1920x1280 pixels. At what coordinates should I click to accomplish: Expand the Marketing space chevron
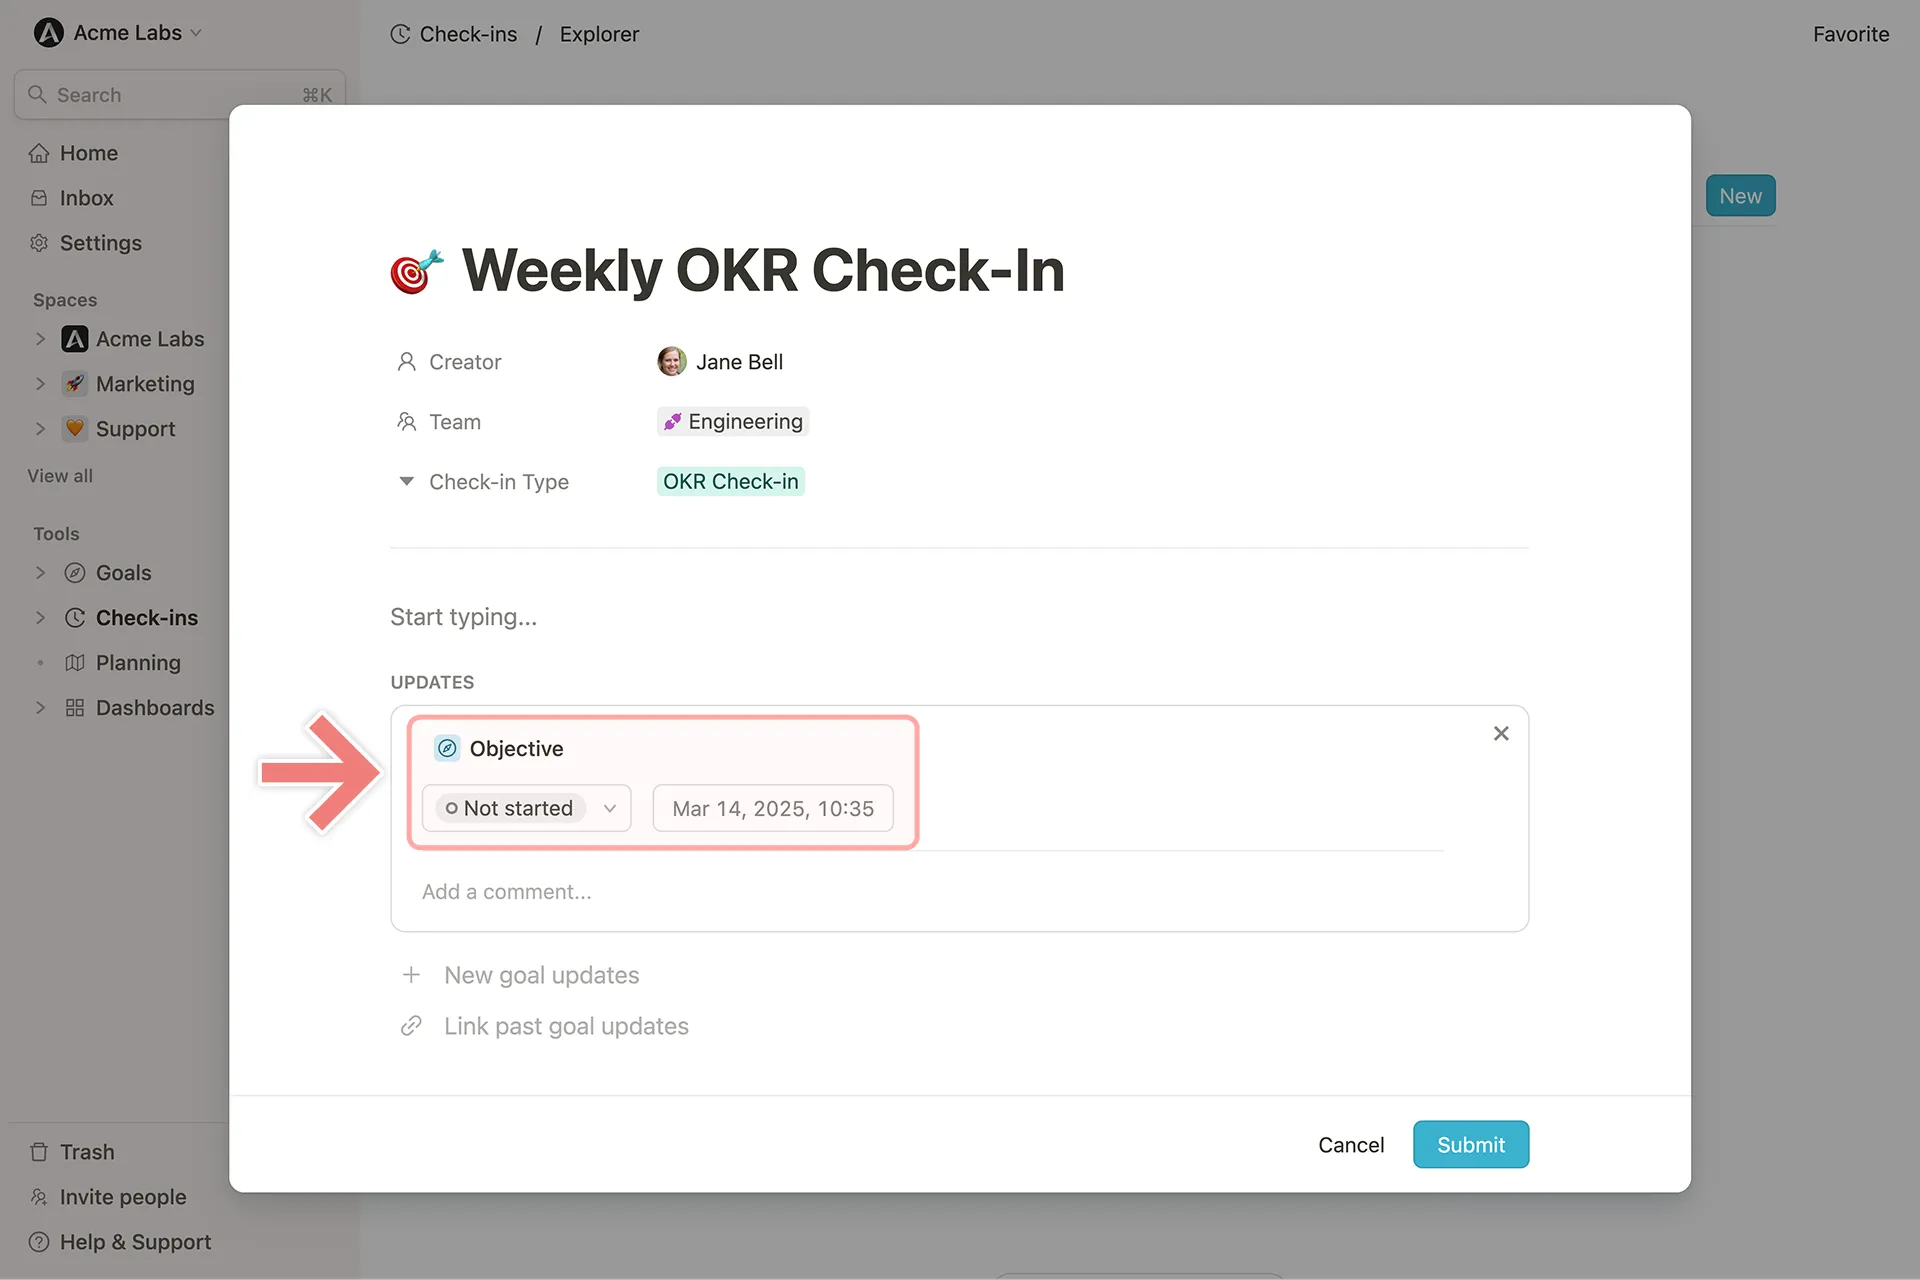40,384
